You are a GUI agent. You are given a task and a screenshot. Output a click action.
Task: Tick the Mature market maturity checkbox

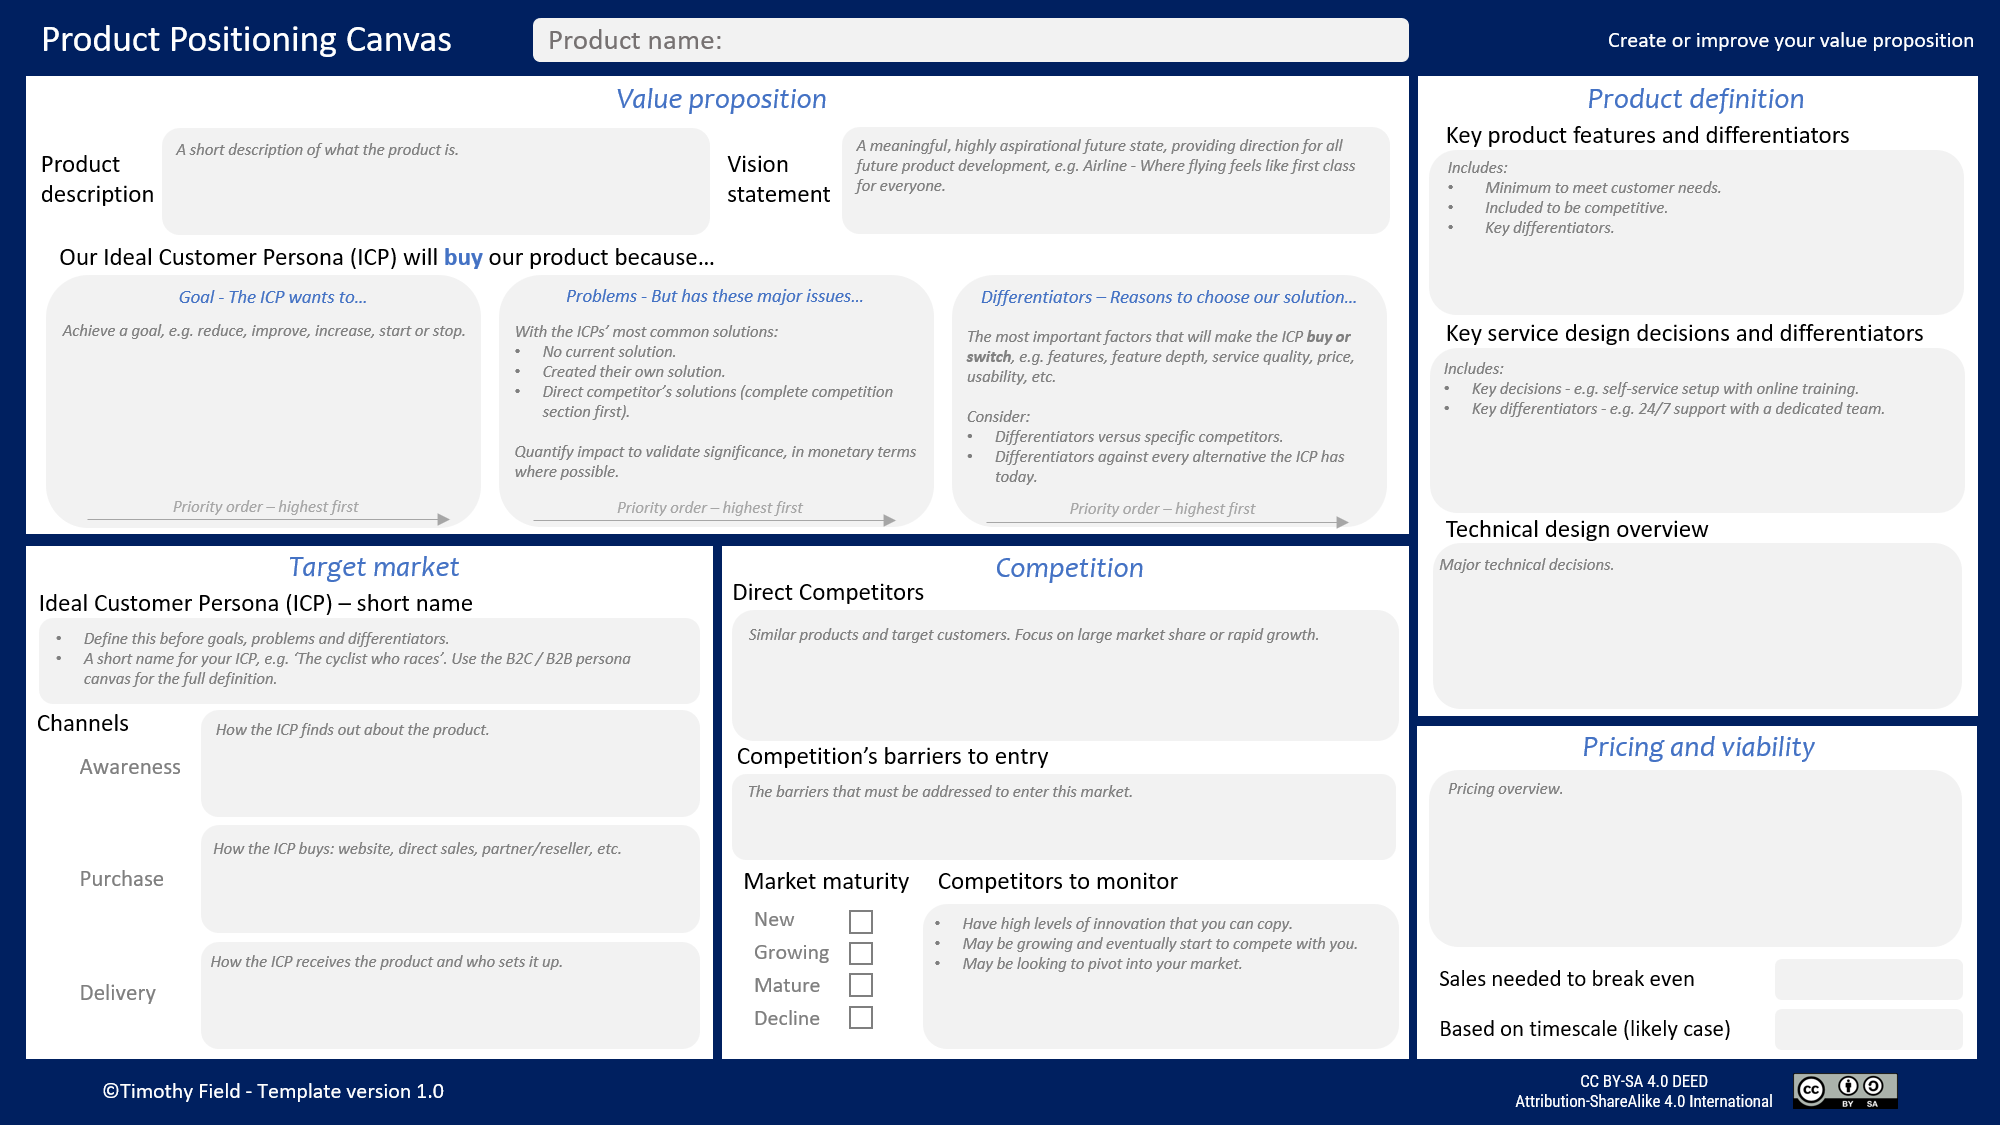(860, 985)
